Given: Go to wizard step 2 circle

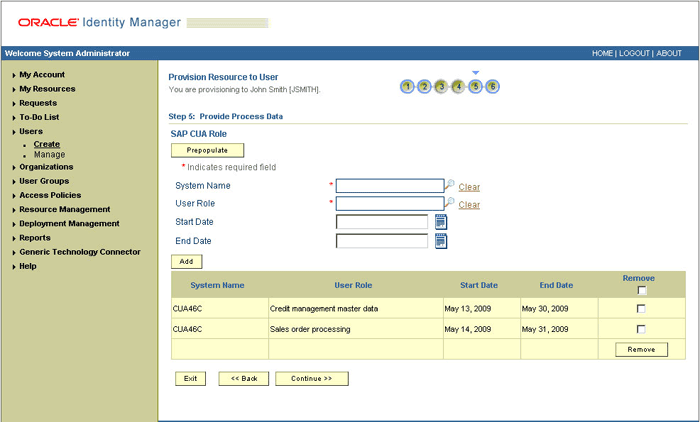Looking at the screenshot, I should [x=424, y=86].
